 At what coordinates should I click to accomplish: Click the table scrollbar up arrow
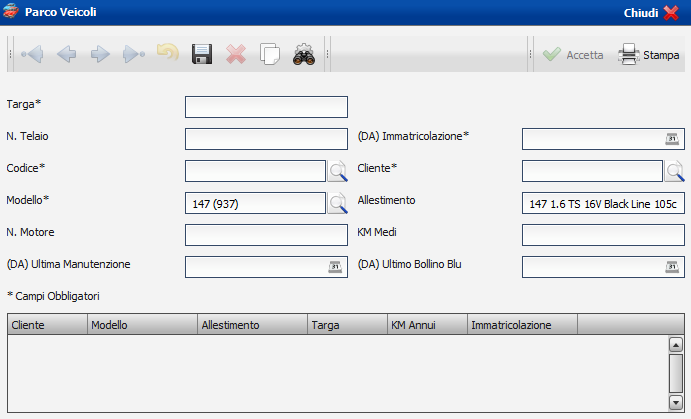click(676, 345)
